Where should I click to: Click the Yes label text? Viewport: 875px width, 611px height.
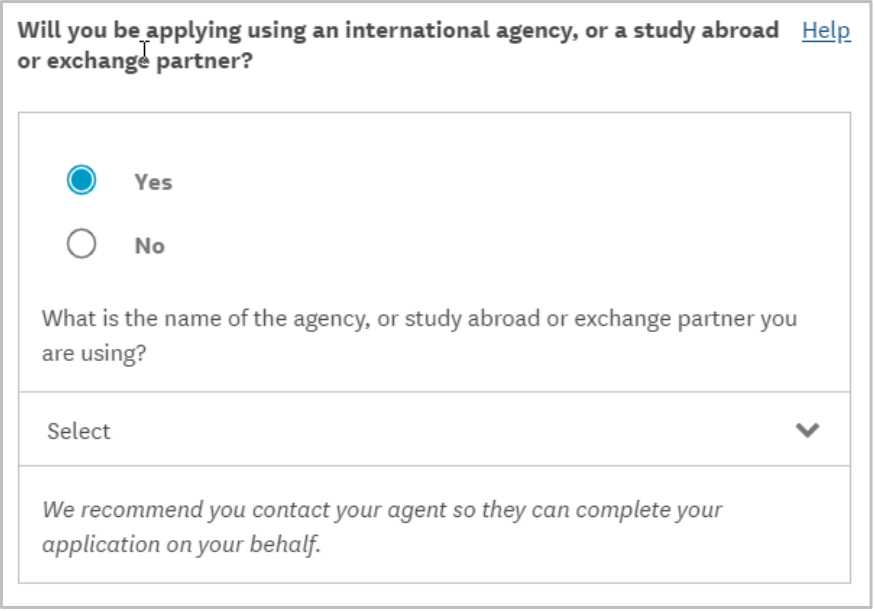pos(150,182)
